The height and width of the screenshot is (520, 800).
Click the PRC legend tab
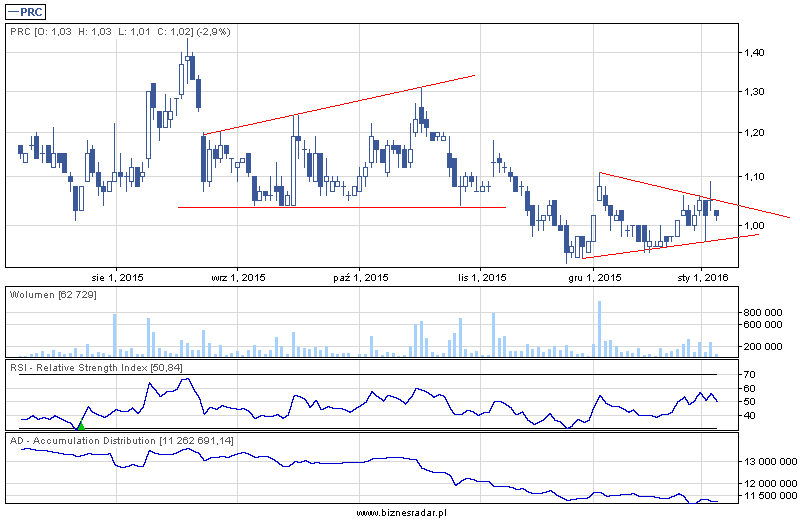[27, 12]
